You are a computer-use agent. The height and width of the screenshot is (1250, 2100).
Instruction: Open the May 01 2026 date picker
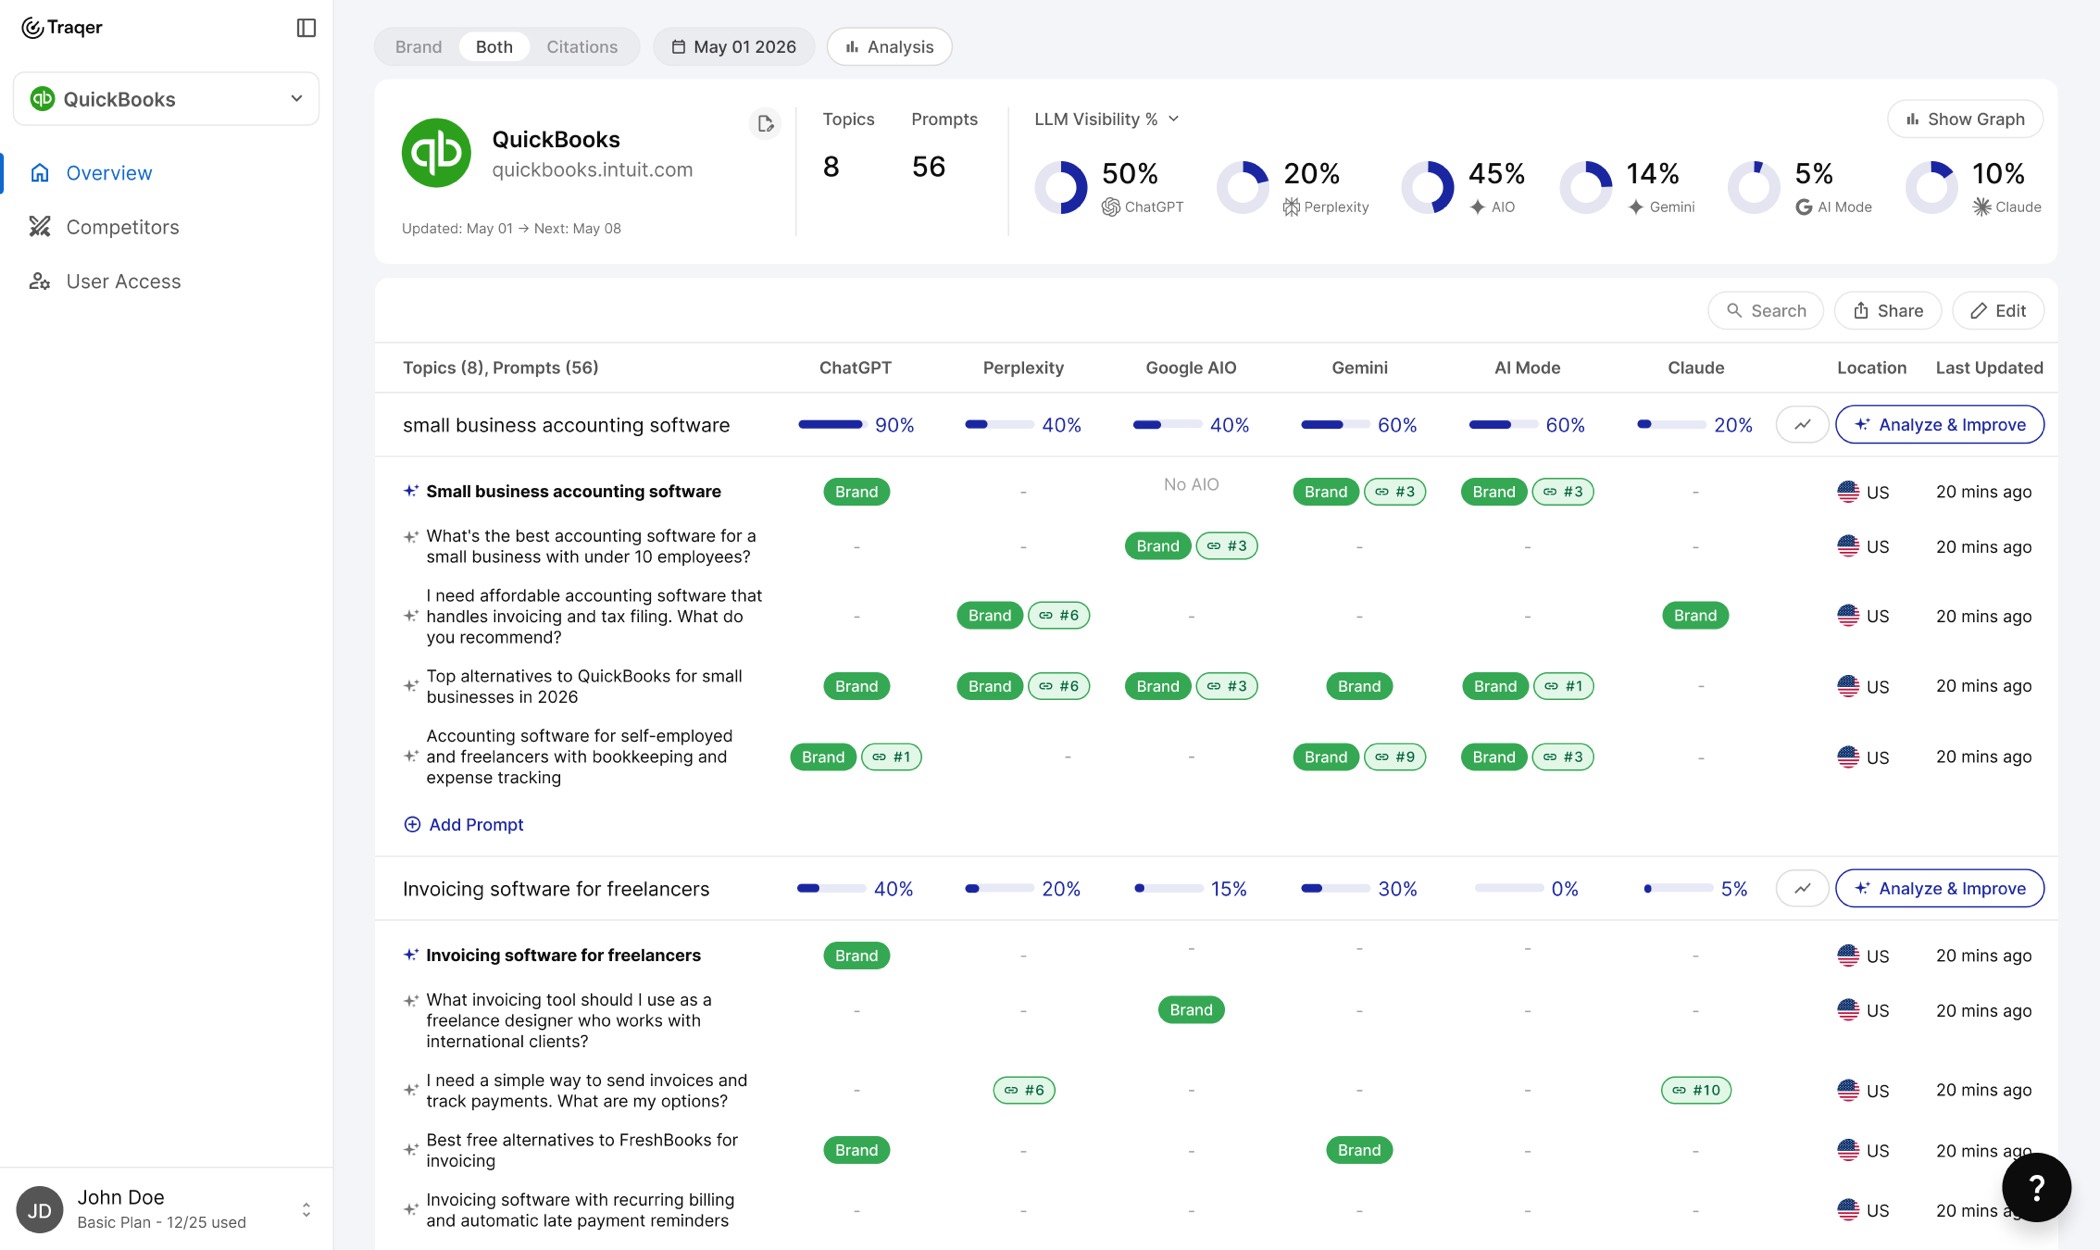[x=734, y=46]
